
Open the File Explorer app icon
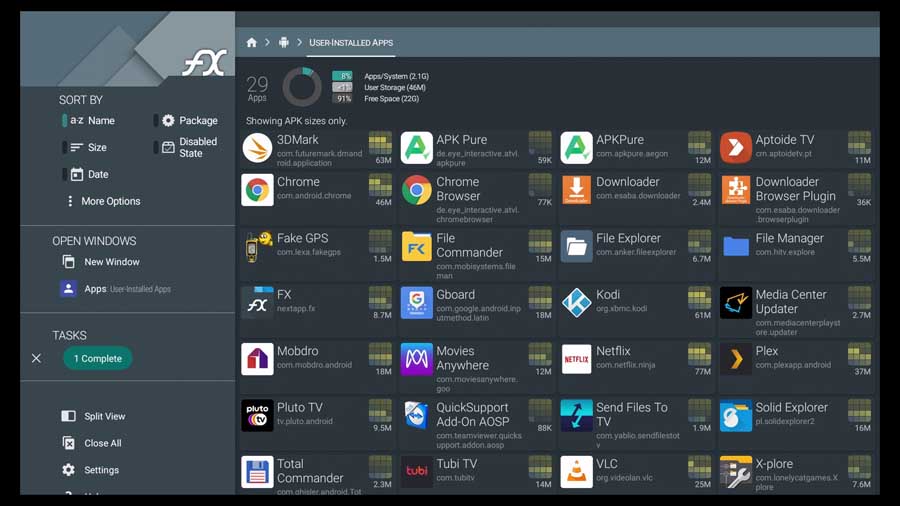(x=576, y=247)
